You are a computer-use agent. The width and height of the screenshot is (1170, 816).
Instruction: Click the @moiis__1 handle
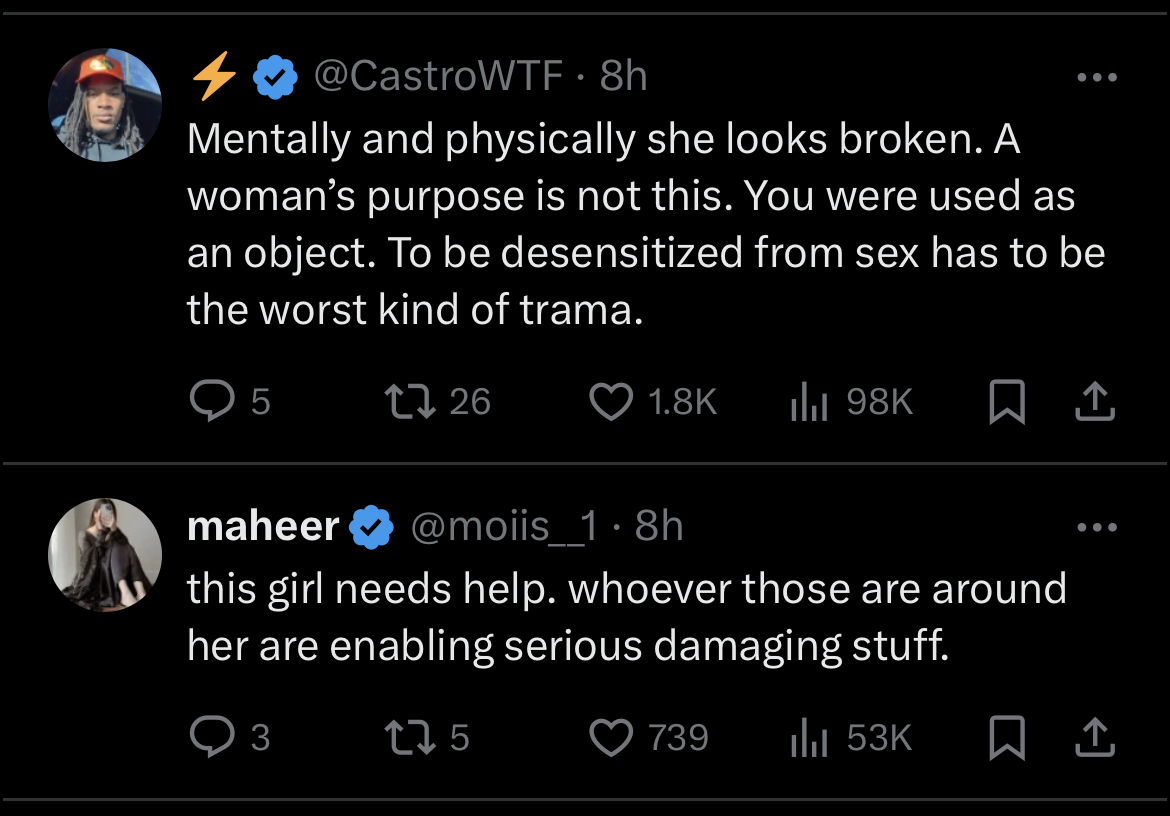(x=504, y=527)
